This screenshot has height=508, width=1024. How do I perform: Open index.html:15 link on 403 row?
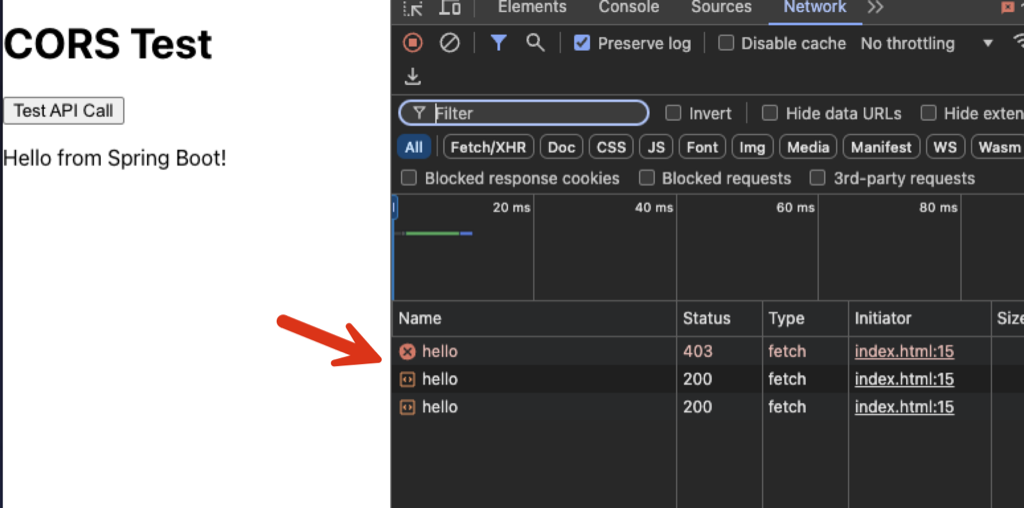904,352
